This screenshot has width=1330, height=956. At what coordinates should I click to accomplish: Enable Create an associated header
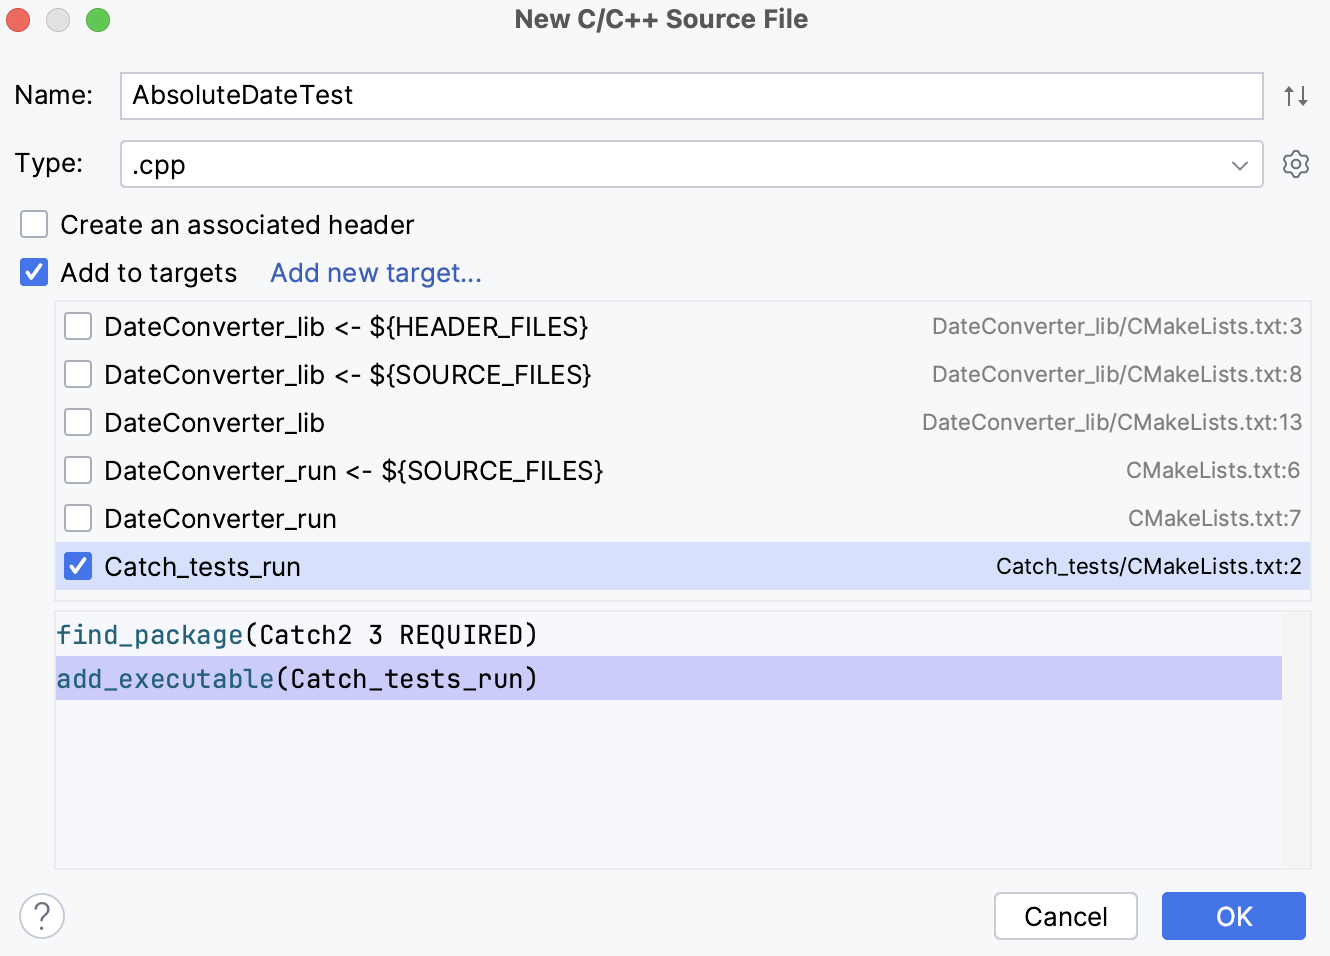point(33,224)
